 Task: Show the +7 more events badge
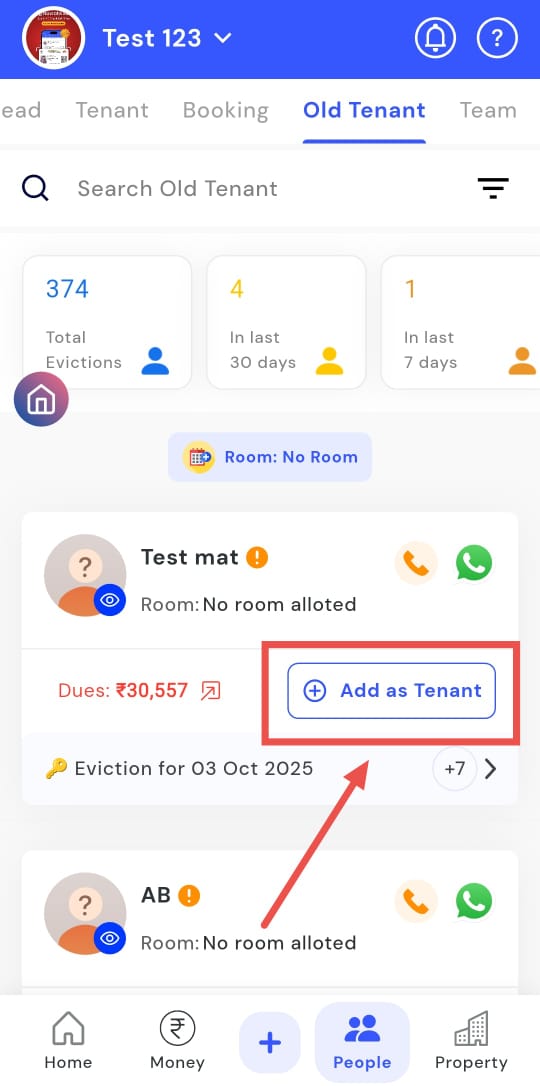(x=455, y=769)
